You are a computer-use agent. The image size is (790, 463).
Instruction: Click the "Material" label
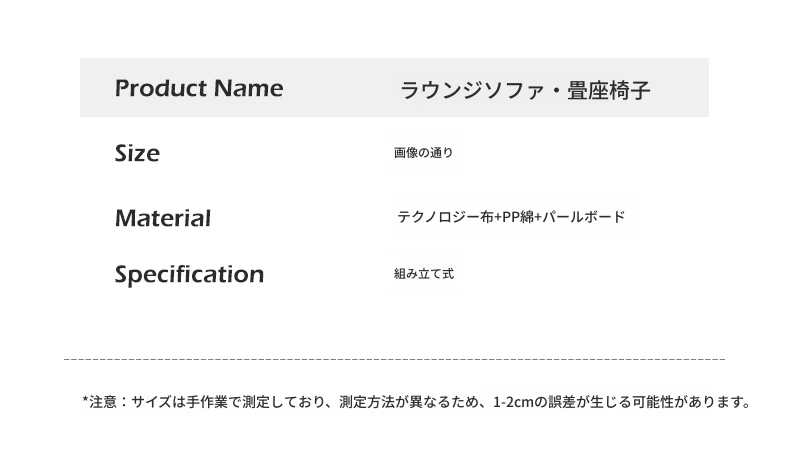coord(162,218)
